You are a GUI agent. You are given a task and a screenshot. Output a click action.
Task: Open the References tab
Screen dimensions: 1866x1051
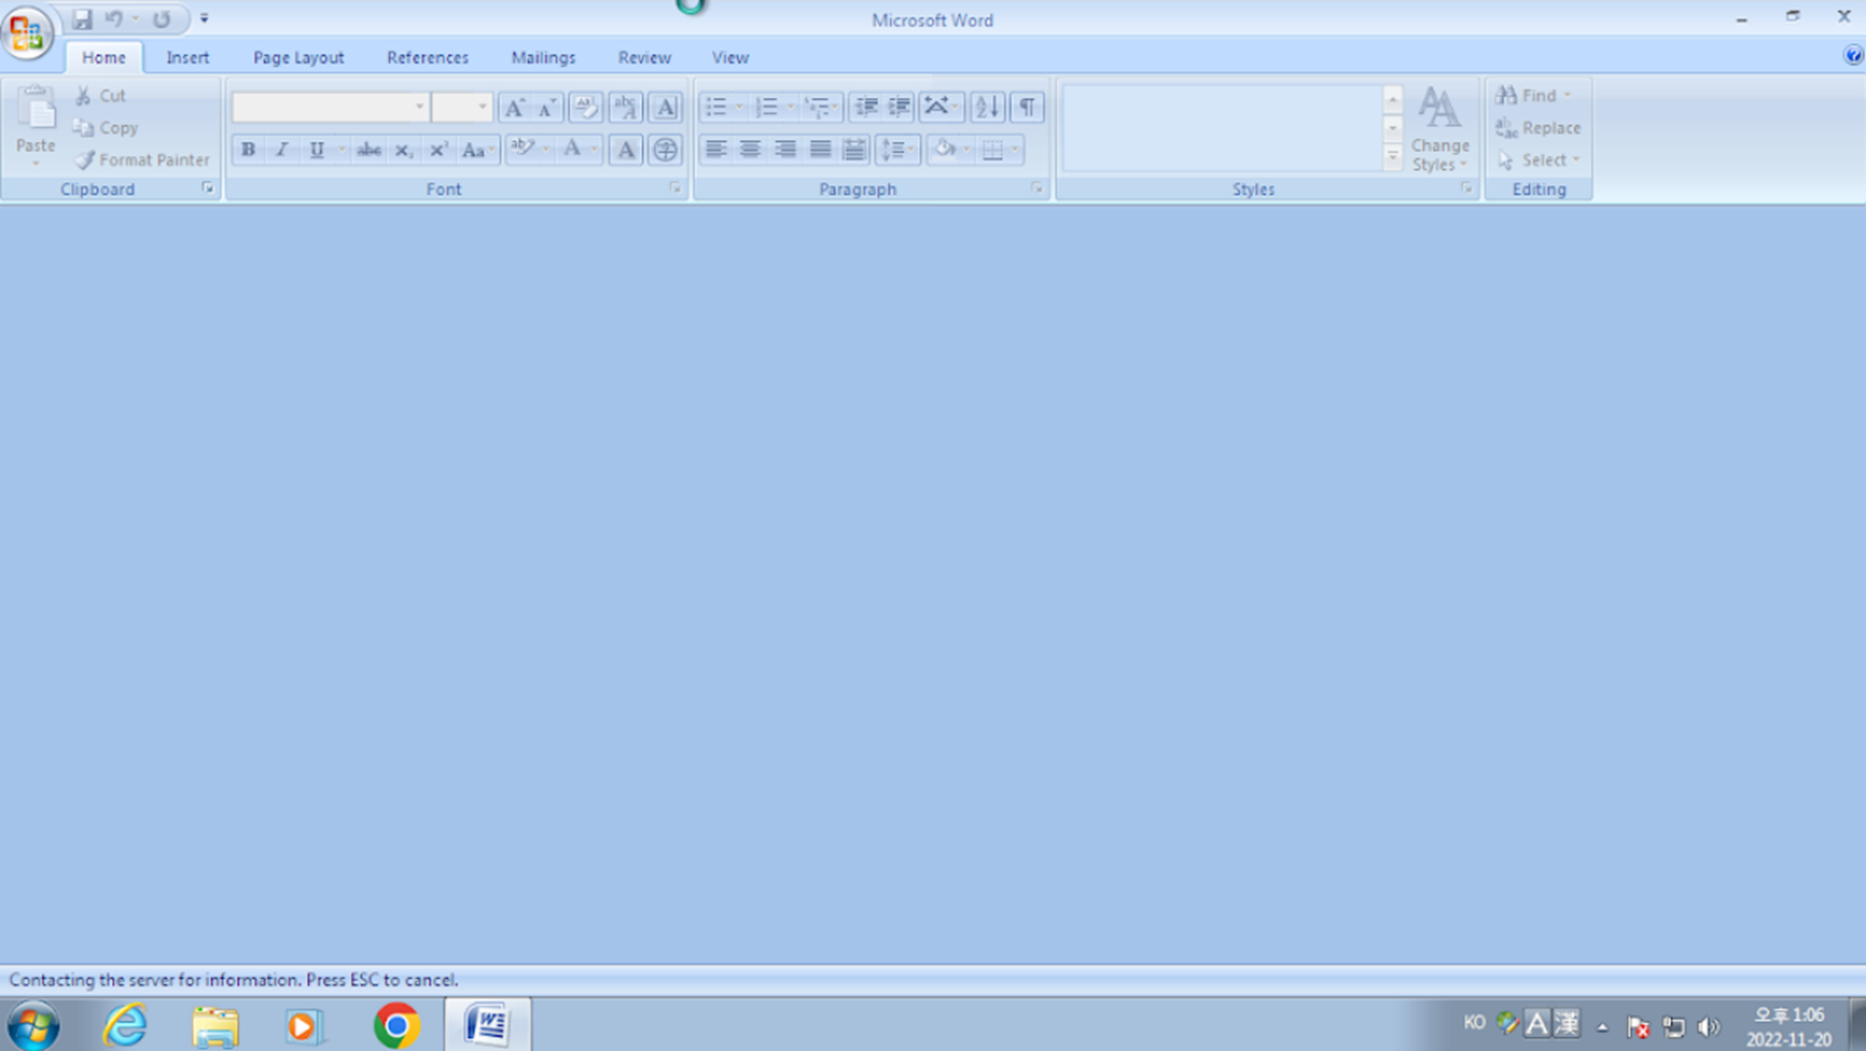pos(427,57)
